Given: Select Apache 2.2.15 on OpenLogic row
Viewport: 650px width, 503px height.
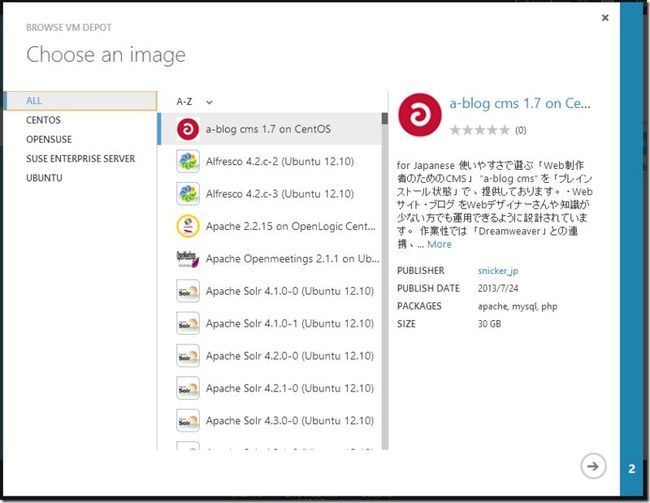Looking at the screenshot, I should tap(270, 226).
